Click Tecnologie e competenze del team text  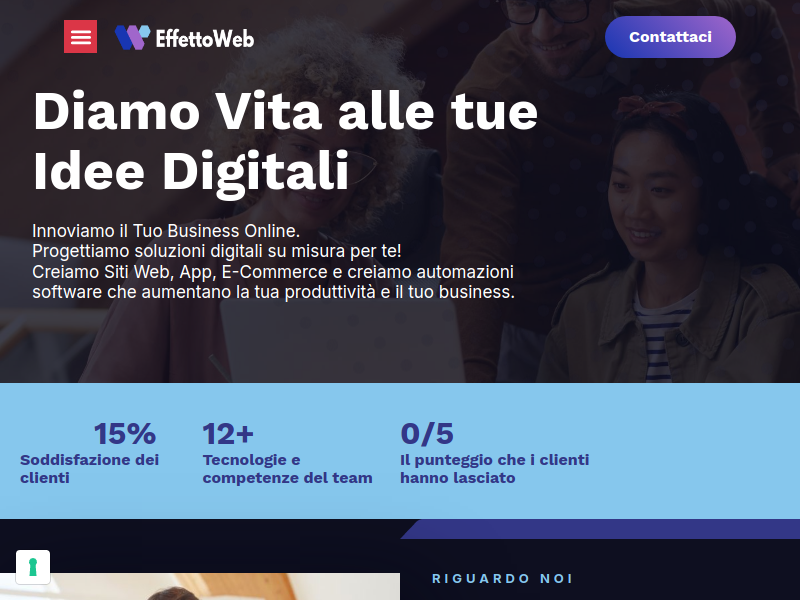pyautogui.click(x=287, y=469)
